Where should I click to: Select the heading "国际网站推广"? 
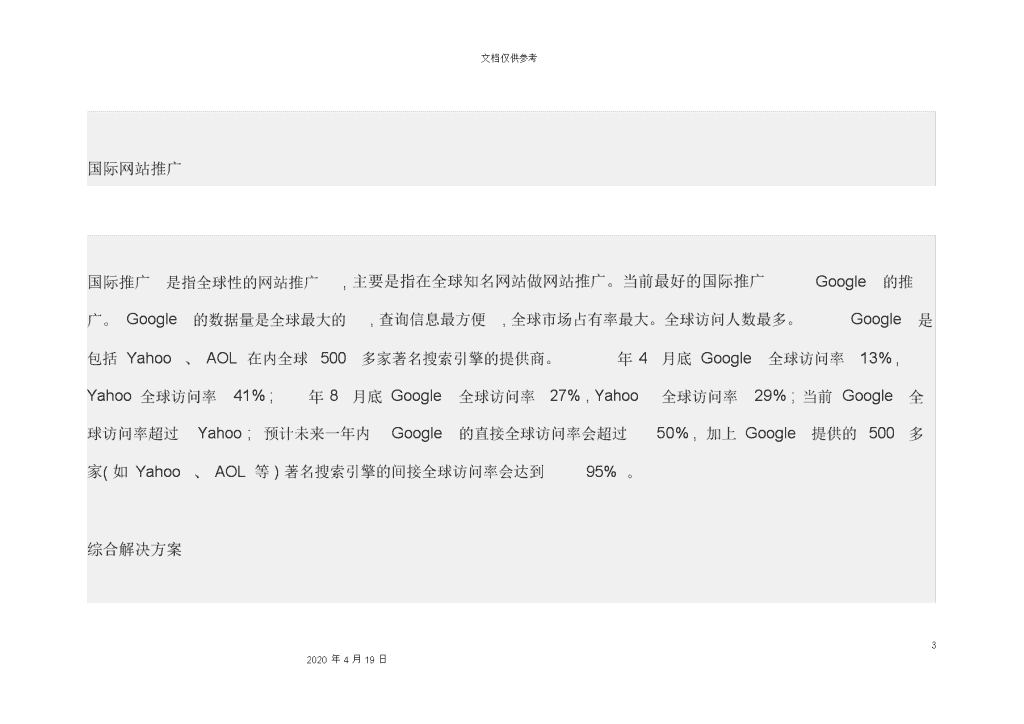tap(135, 168)
